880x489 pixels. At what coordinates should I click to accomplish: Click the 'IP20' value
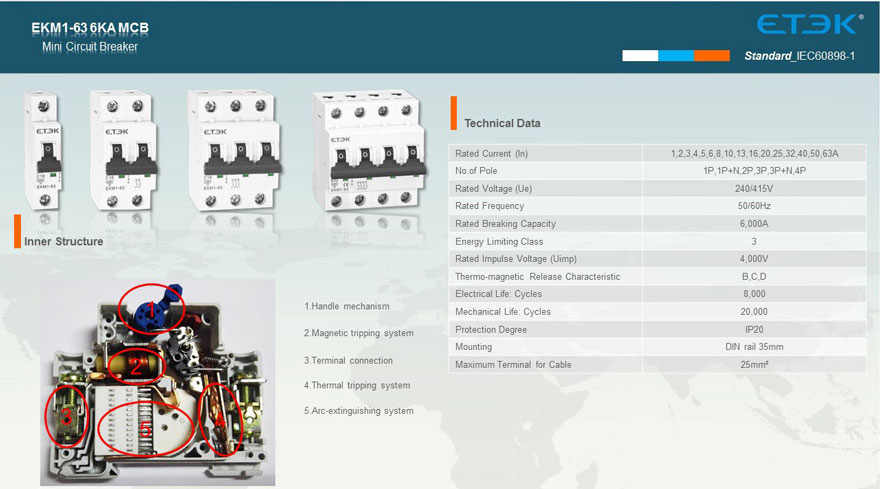[x=754, y=330]
